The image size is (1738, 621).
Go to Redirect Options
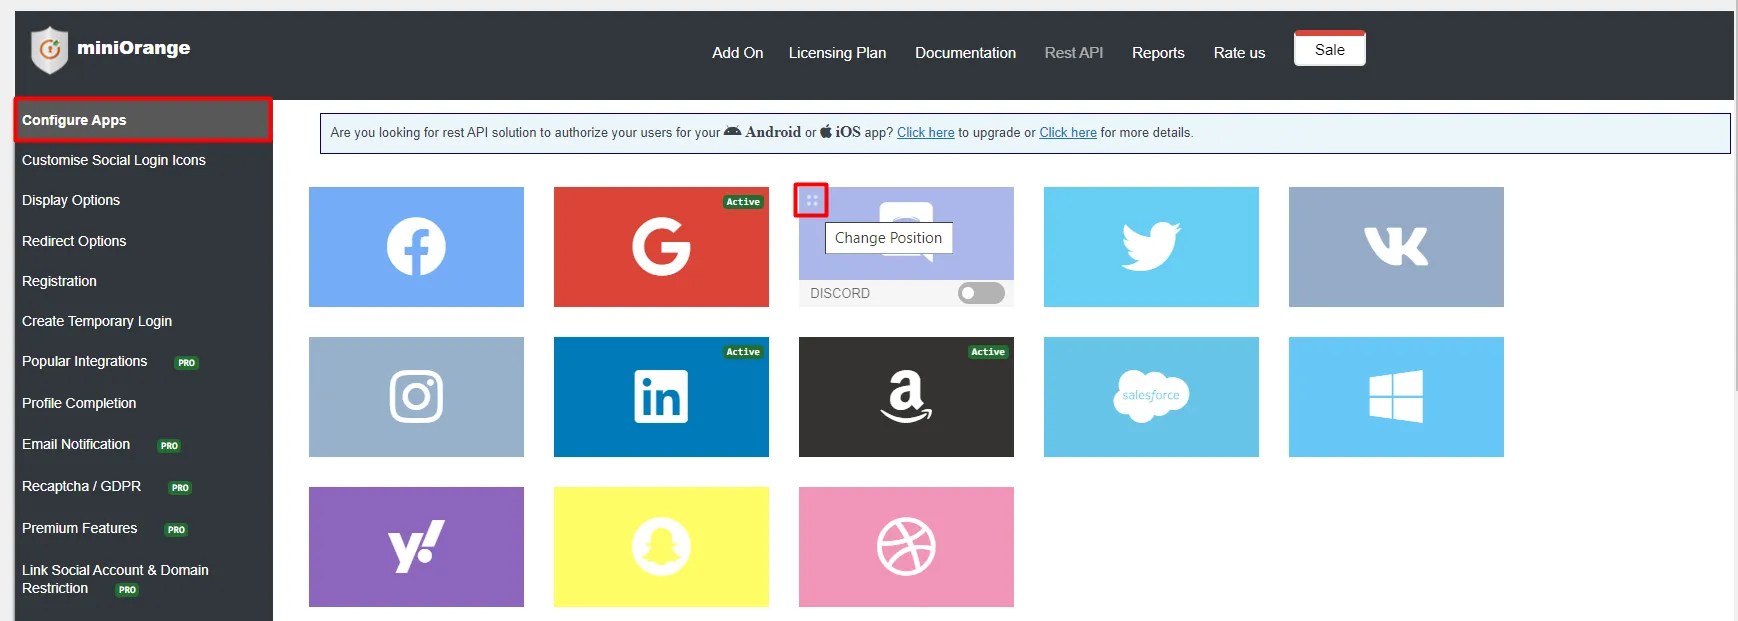pos(74,241)
